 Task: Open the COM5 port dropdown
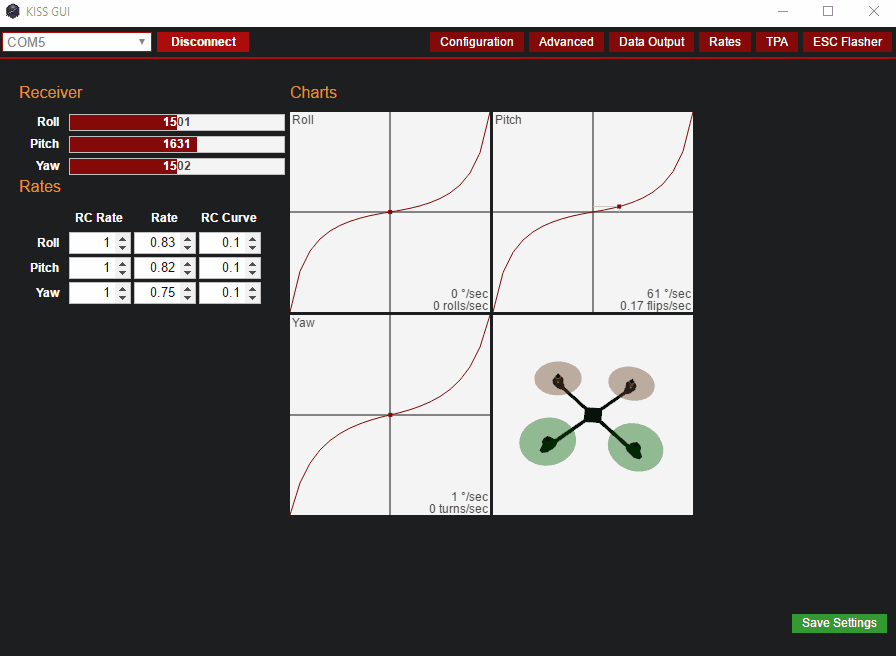point(77,42)
